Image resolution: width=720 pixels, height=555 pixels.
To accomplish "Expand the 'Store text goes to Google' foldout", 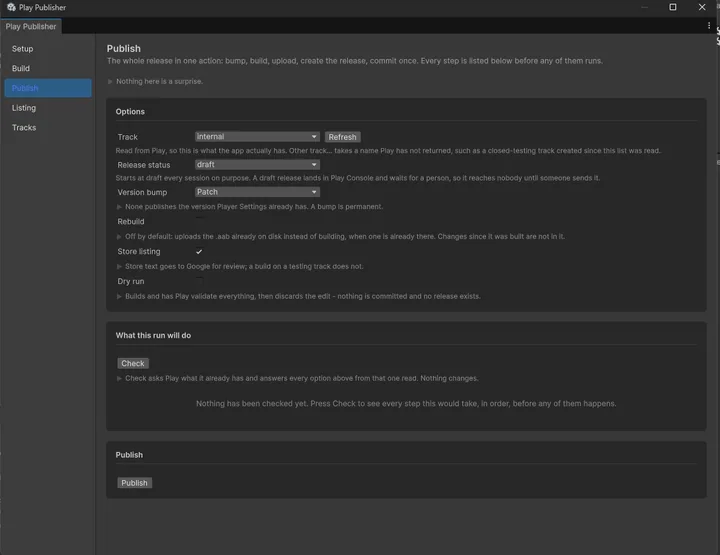I will coord(119,266).
